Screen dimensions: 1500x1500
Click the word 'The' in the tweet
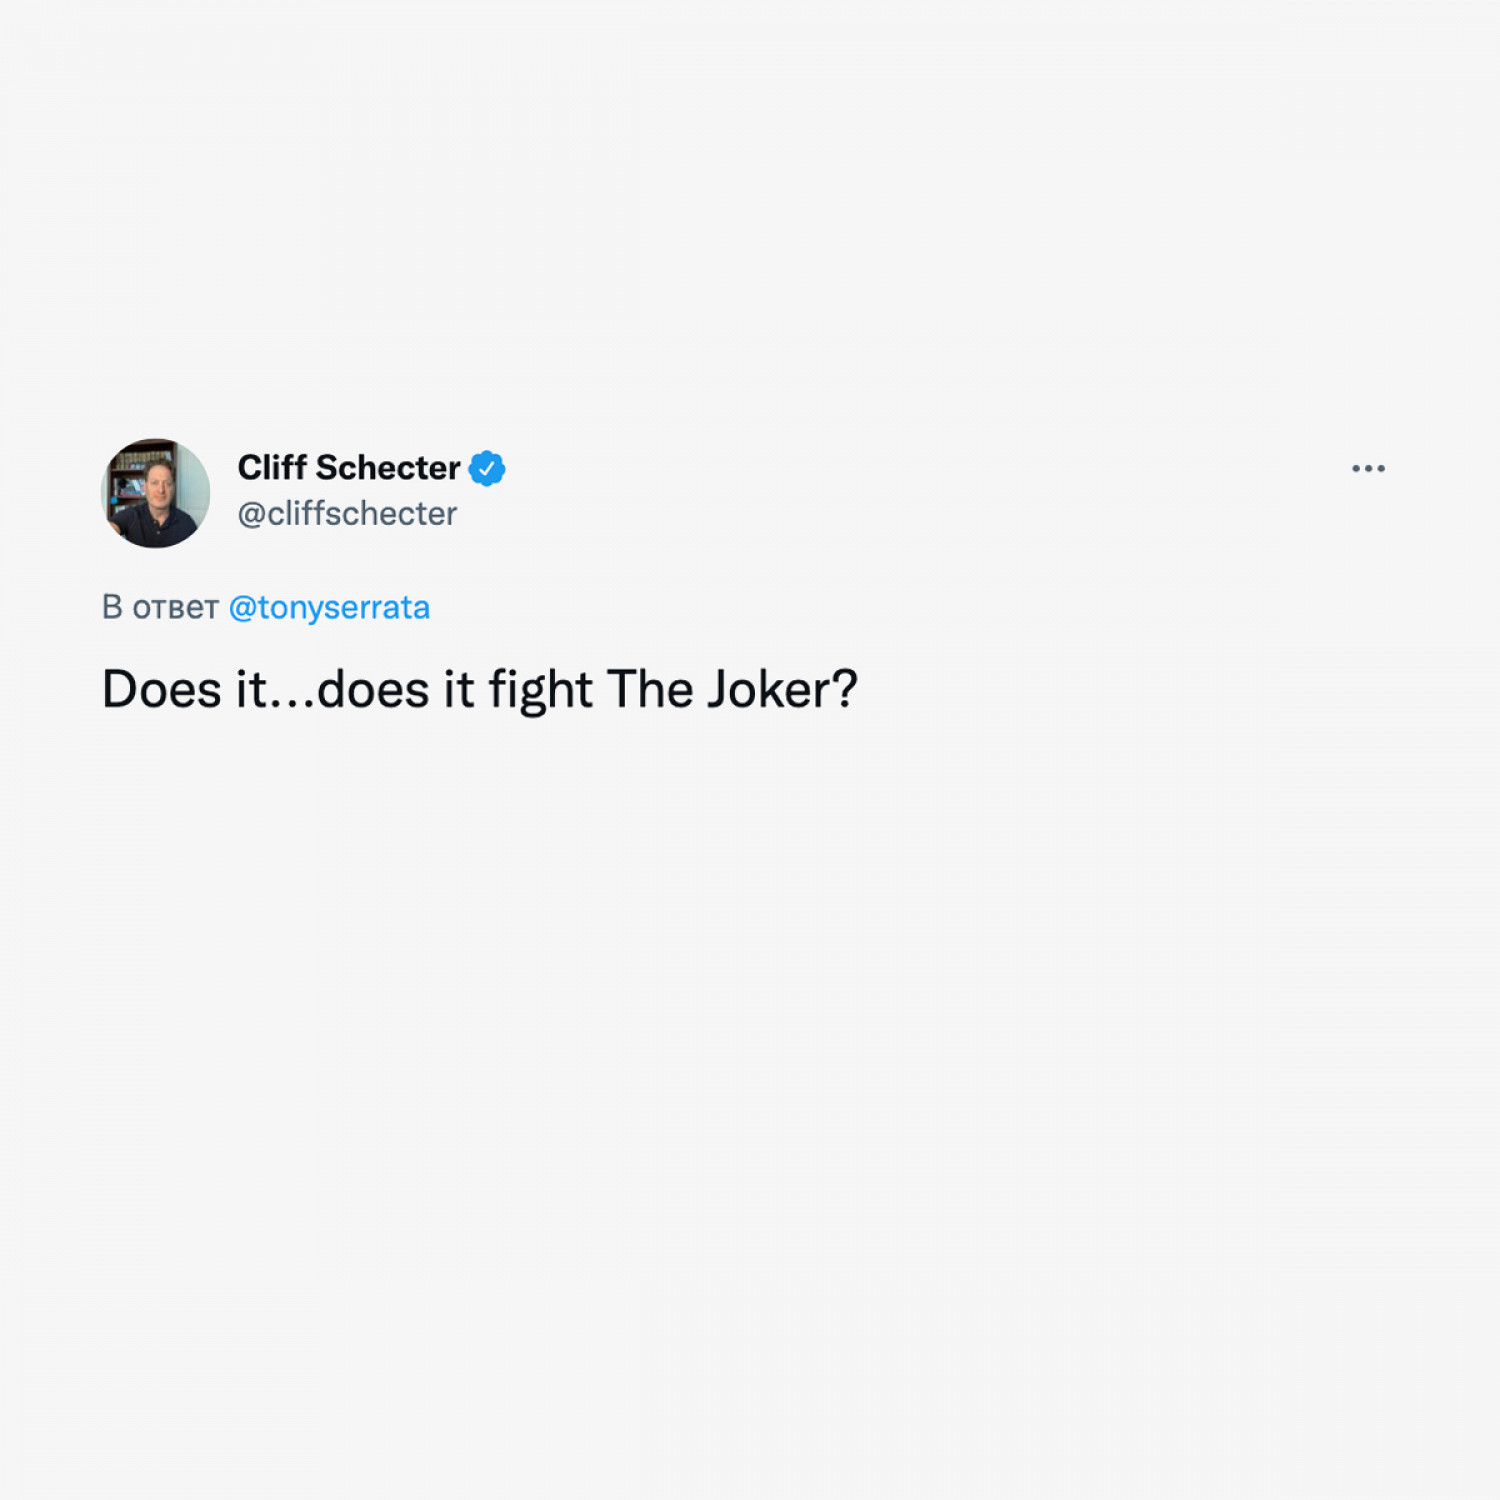pyautogui.click(x=650, y=689)
